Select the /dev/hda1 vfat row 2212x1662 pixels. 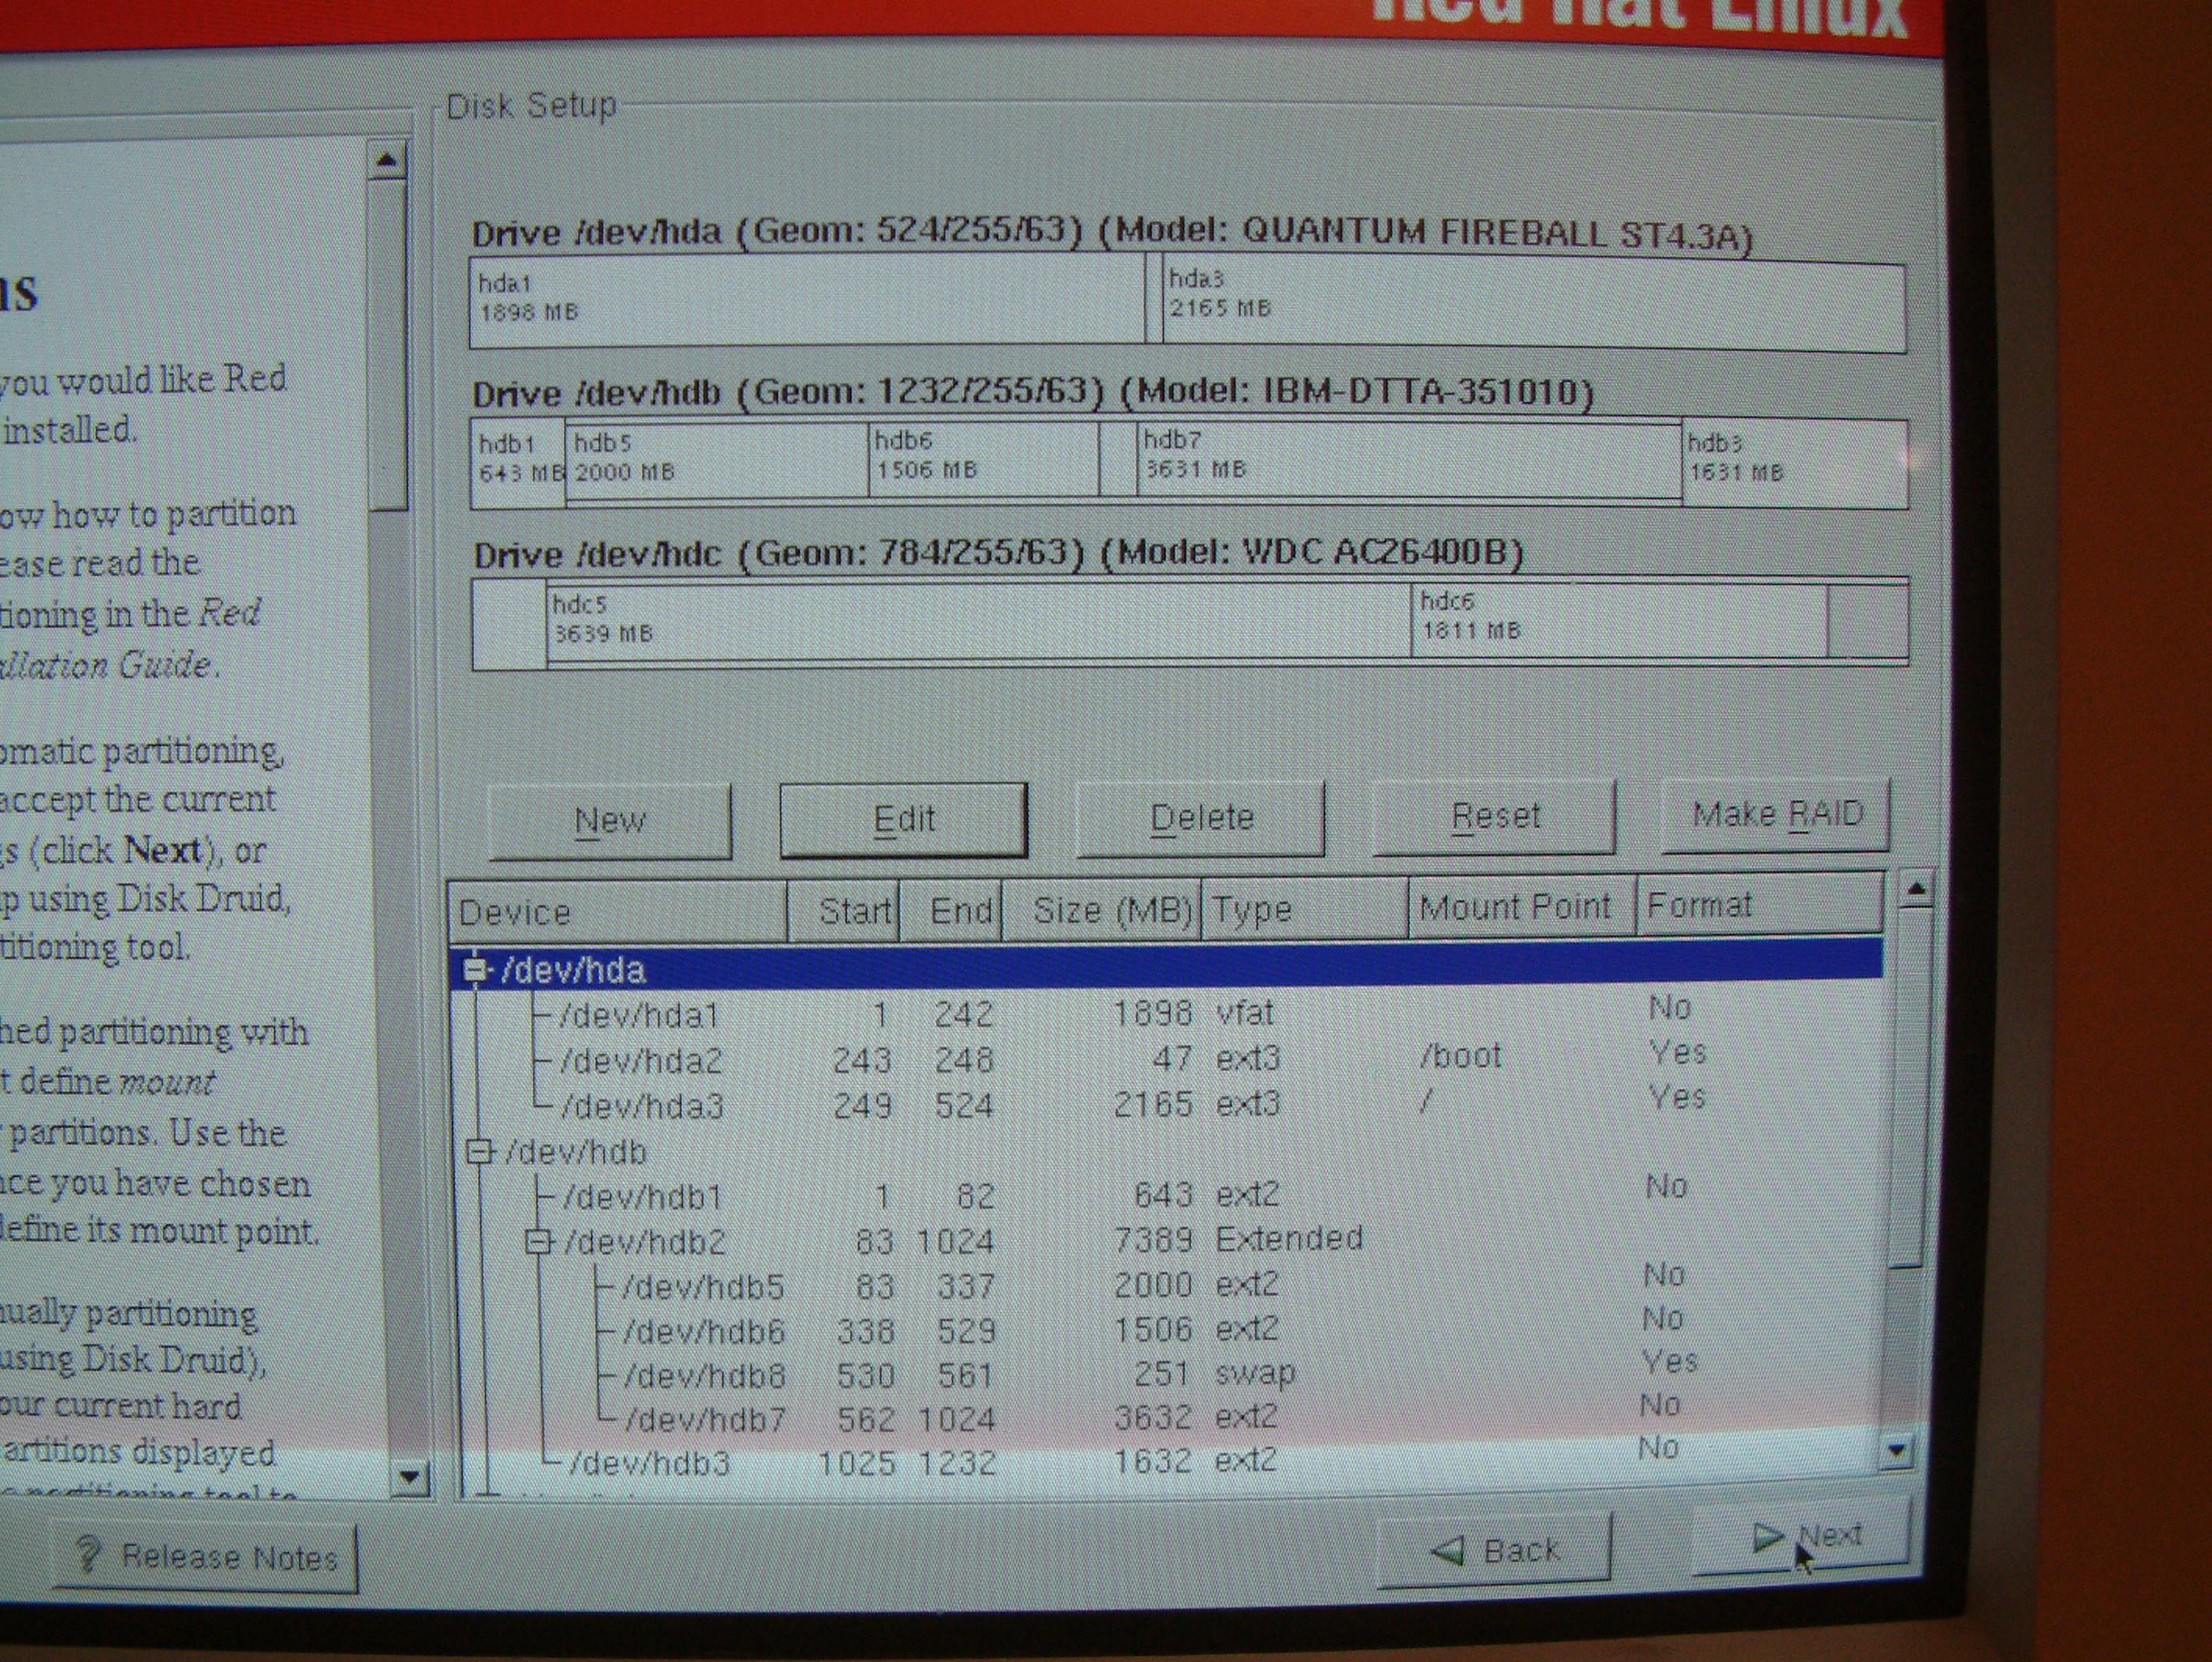coord(1165,1013)
